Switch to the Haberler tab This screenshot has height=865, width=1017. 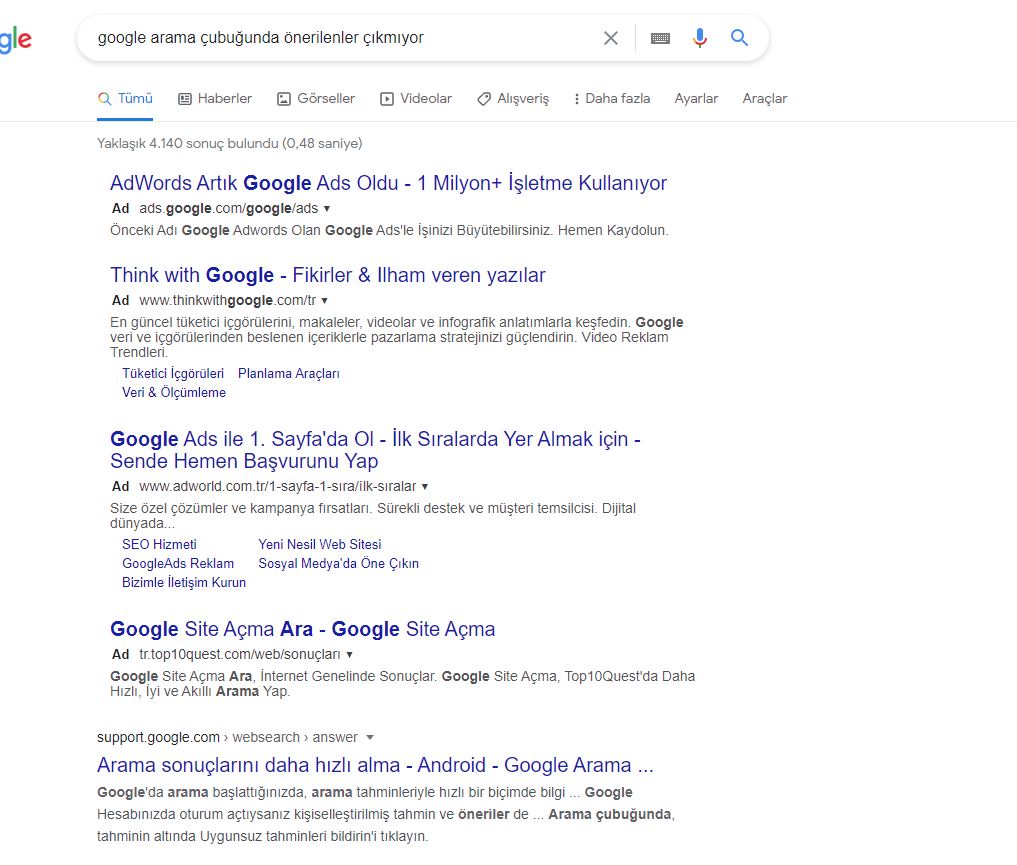coord(215,99)
